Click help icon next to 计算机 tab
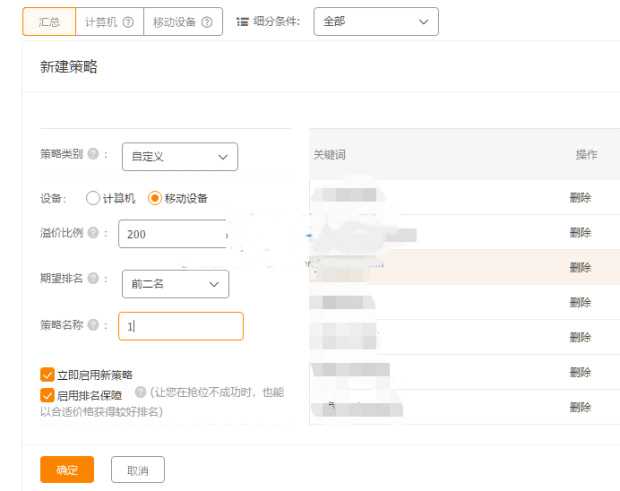 click(x=127, y=22)
